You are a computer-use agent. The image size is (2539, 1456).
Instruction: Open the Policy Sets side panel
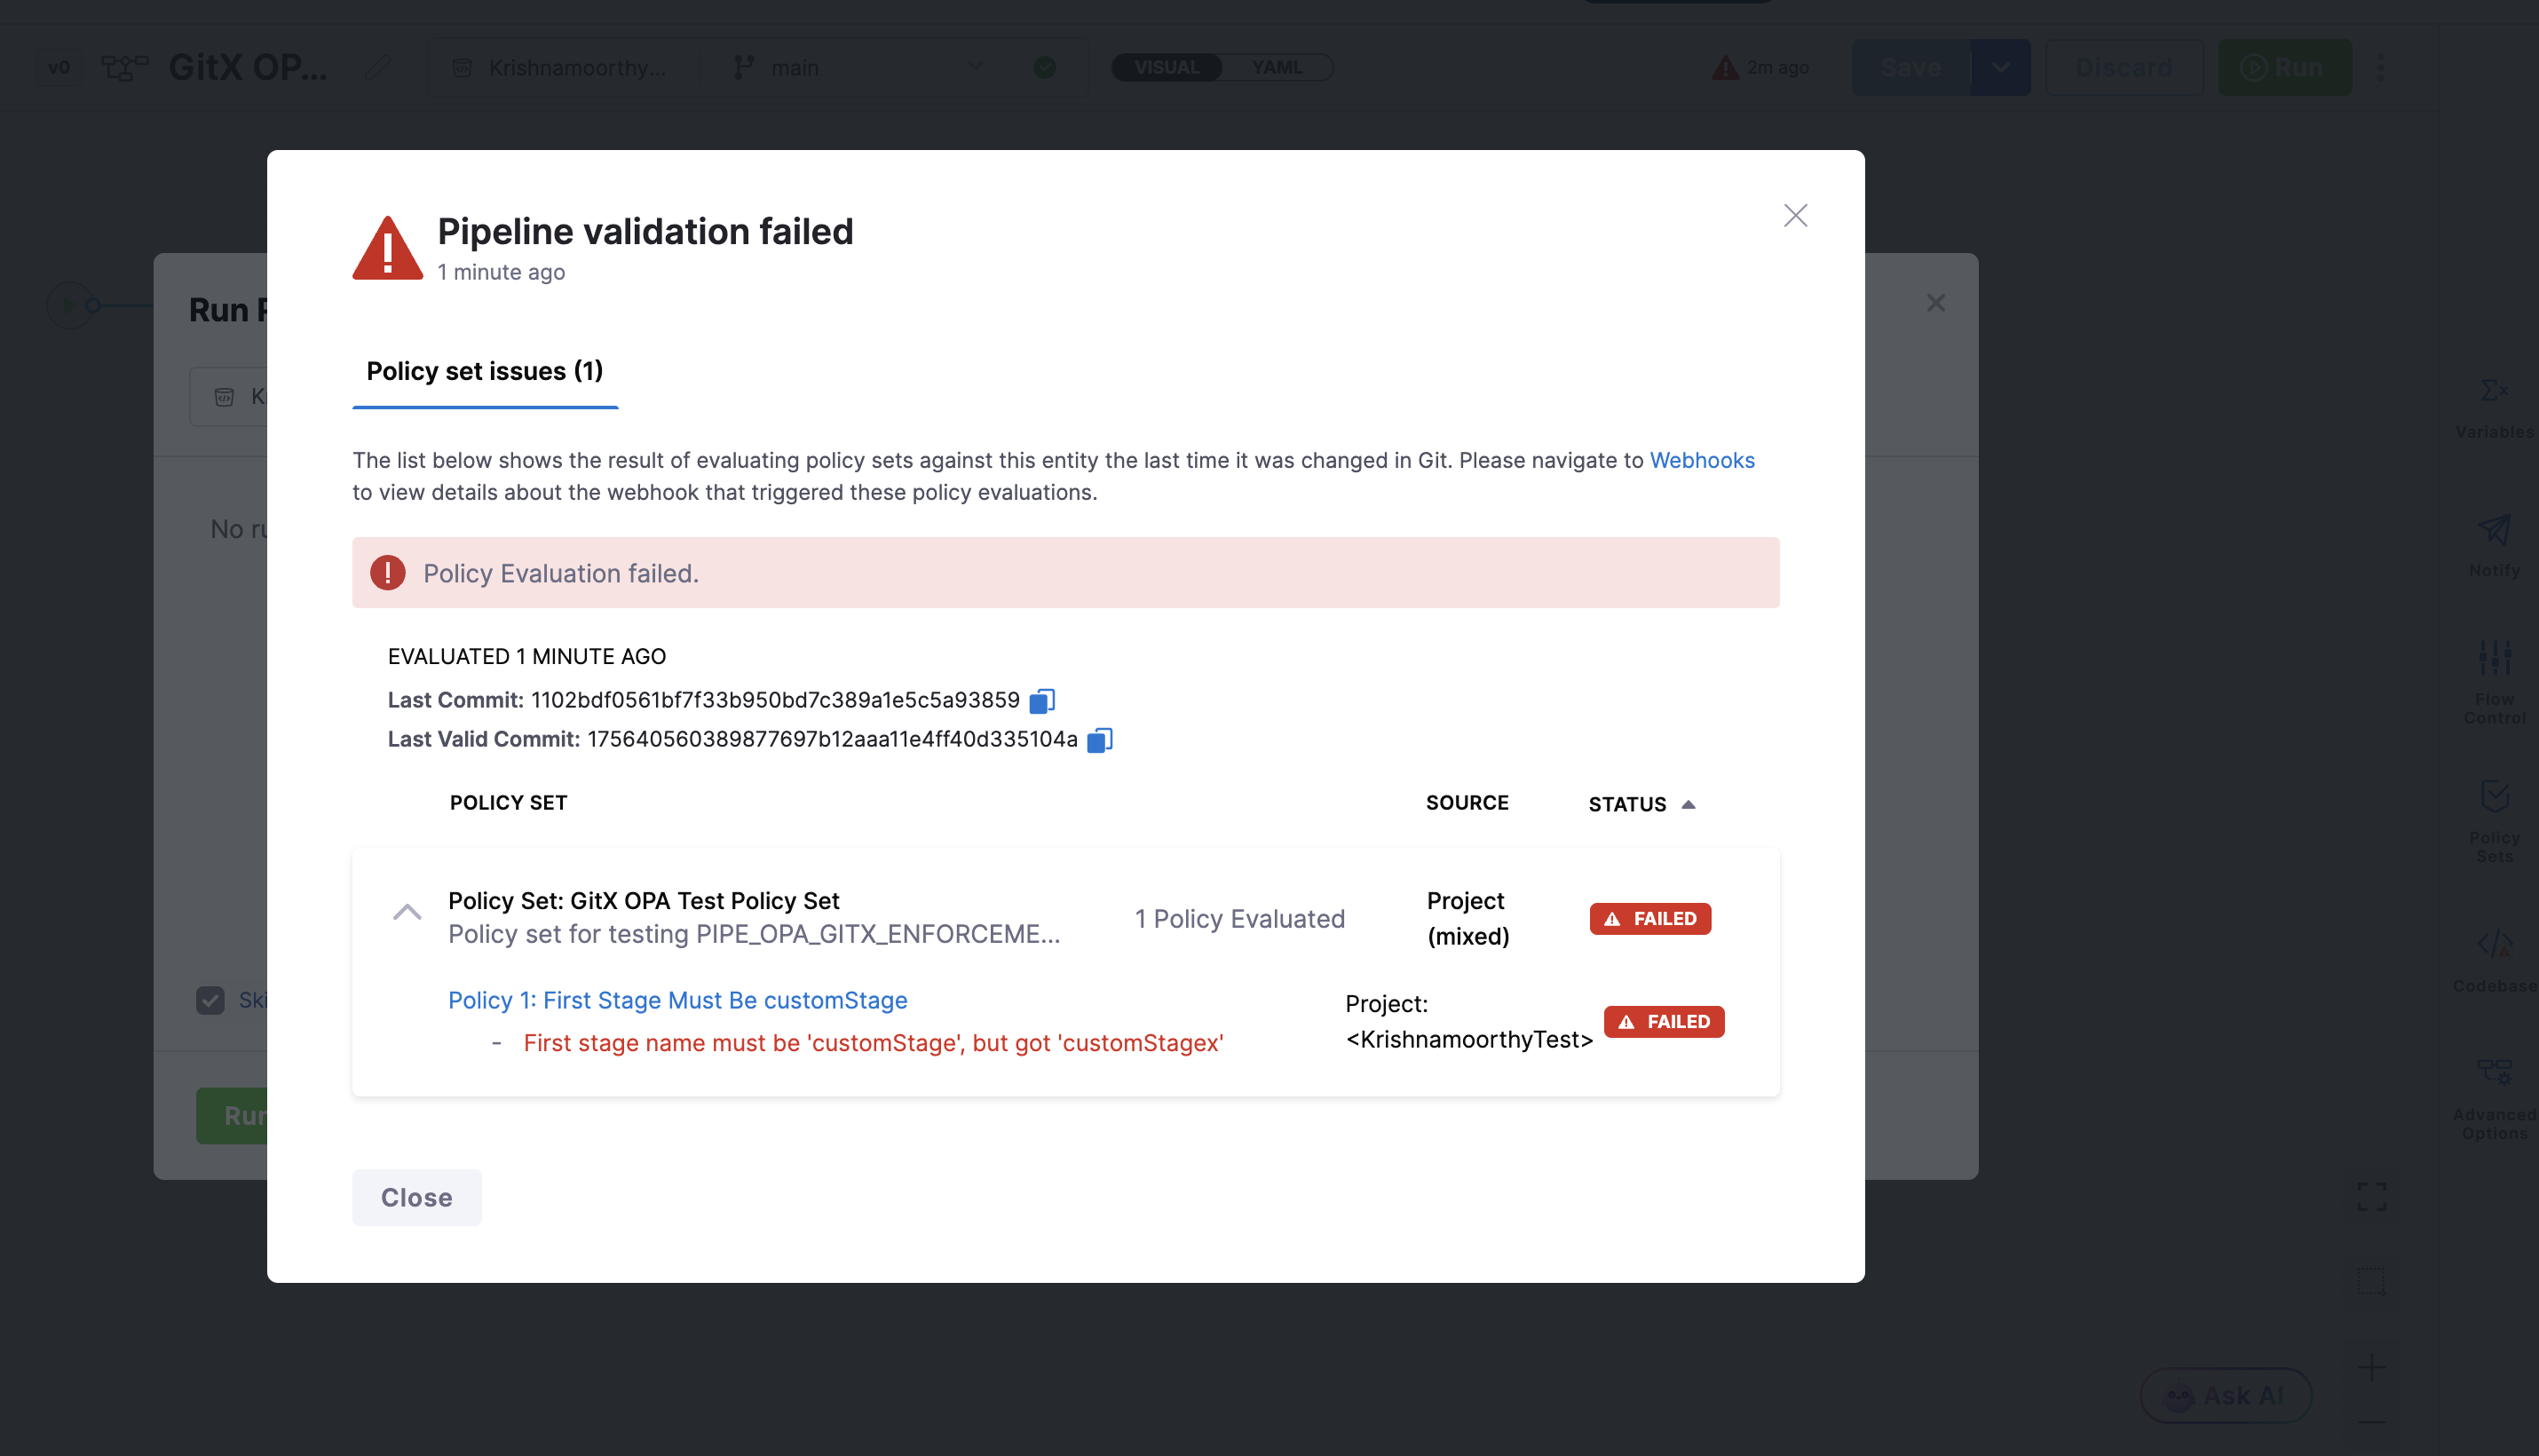pos(2494,820)
